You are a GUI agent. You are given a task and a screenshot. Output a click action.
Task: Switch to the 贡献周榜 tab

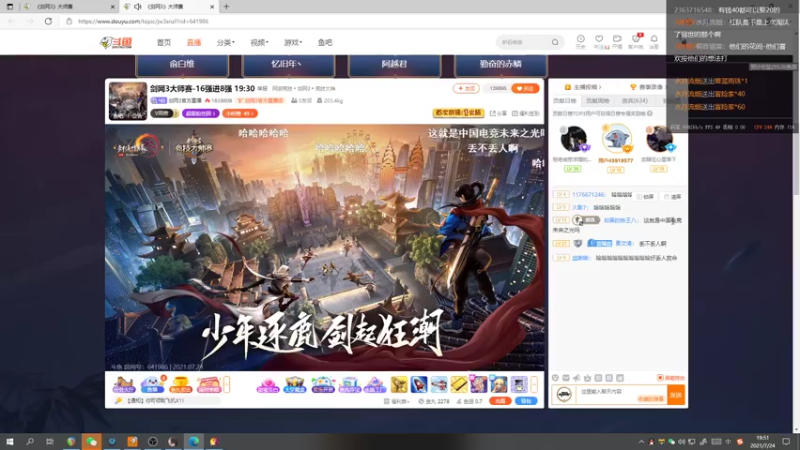click(x=597, y=101)
